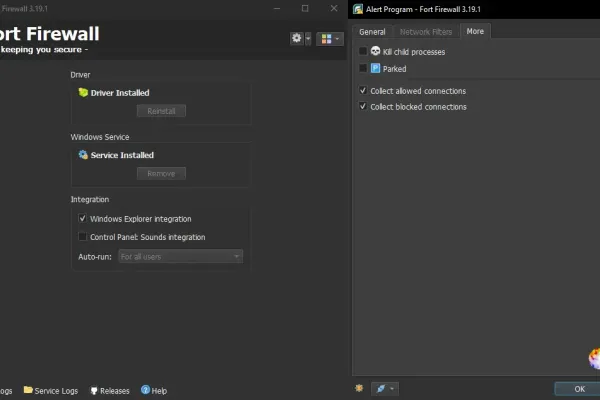Open the Help link
600x400 pixels.
[154, 390]
